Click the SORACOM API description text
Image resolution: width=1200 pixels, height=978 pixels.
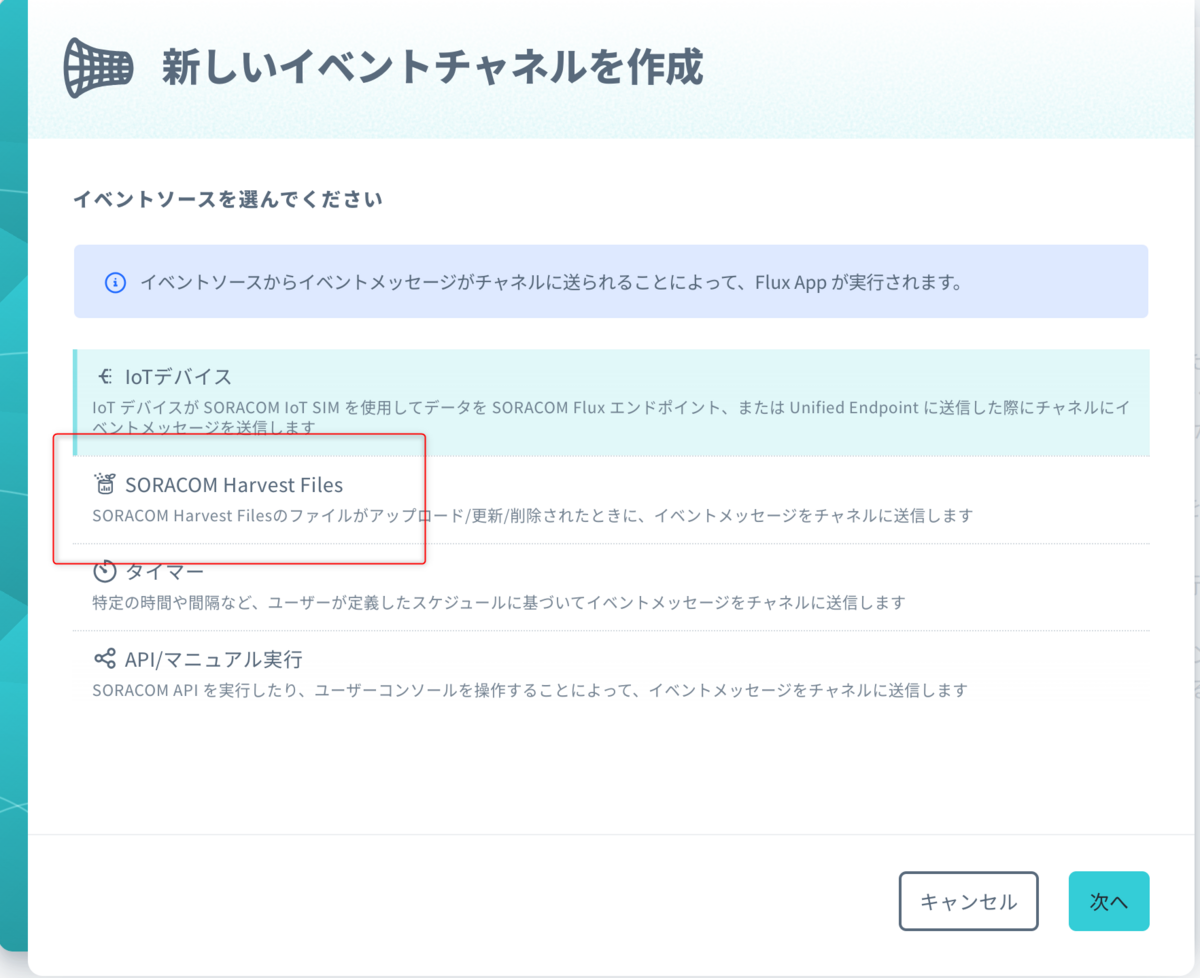pyautogui.click(x=530, y=690)
